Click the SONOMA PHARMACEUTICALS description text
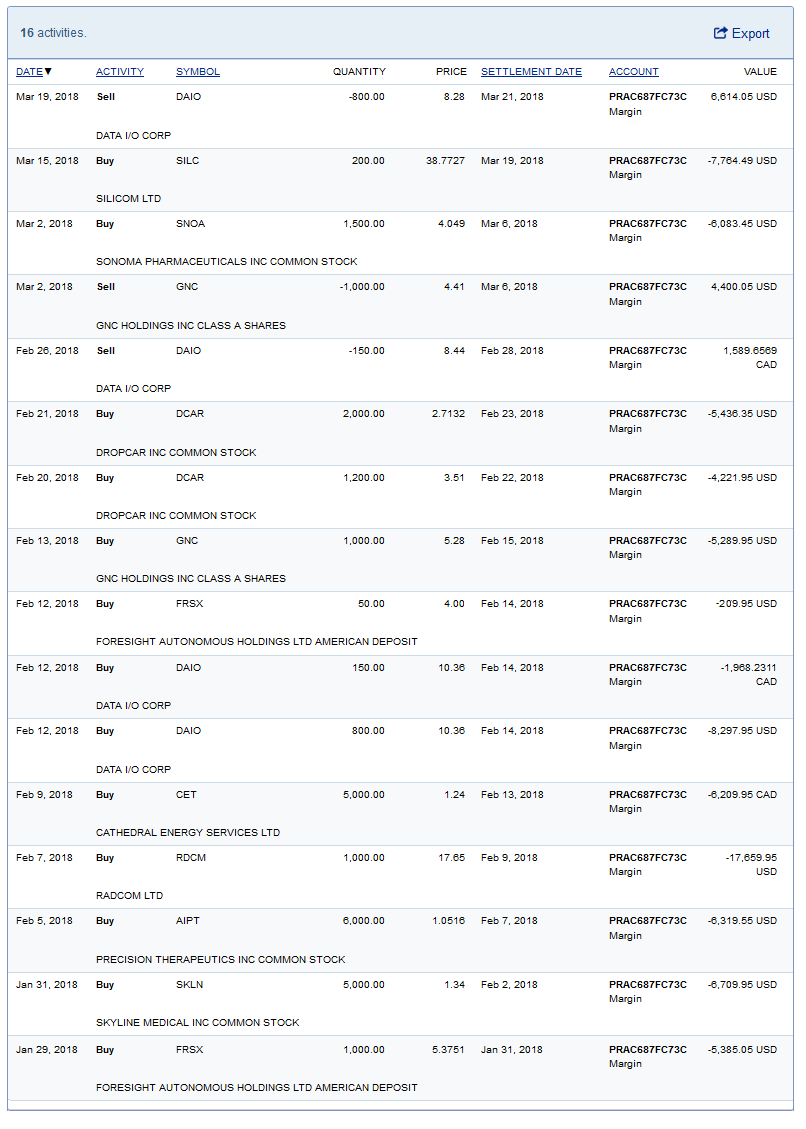The width and height of the screenshot is (806, 1129). [x=226, y=262]
